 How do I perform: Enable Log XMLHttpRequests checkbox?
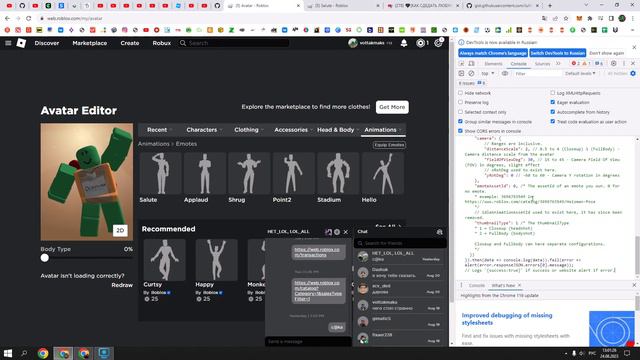coord(553,93)
